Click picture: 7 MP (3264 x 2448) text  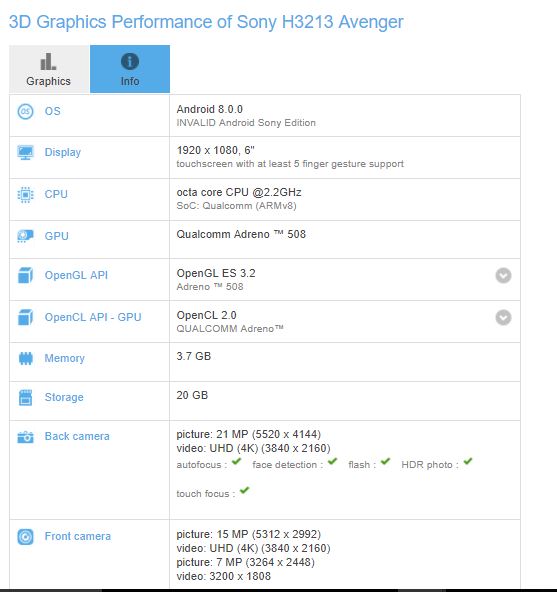pos(245,563)
